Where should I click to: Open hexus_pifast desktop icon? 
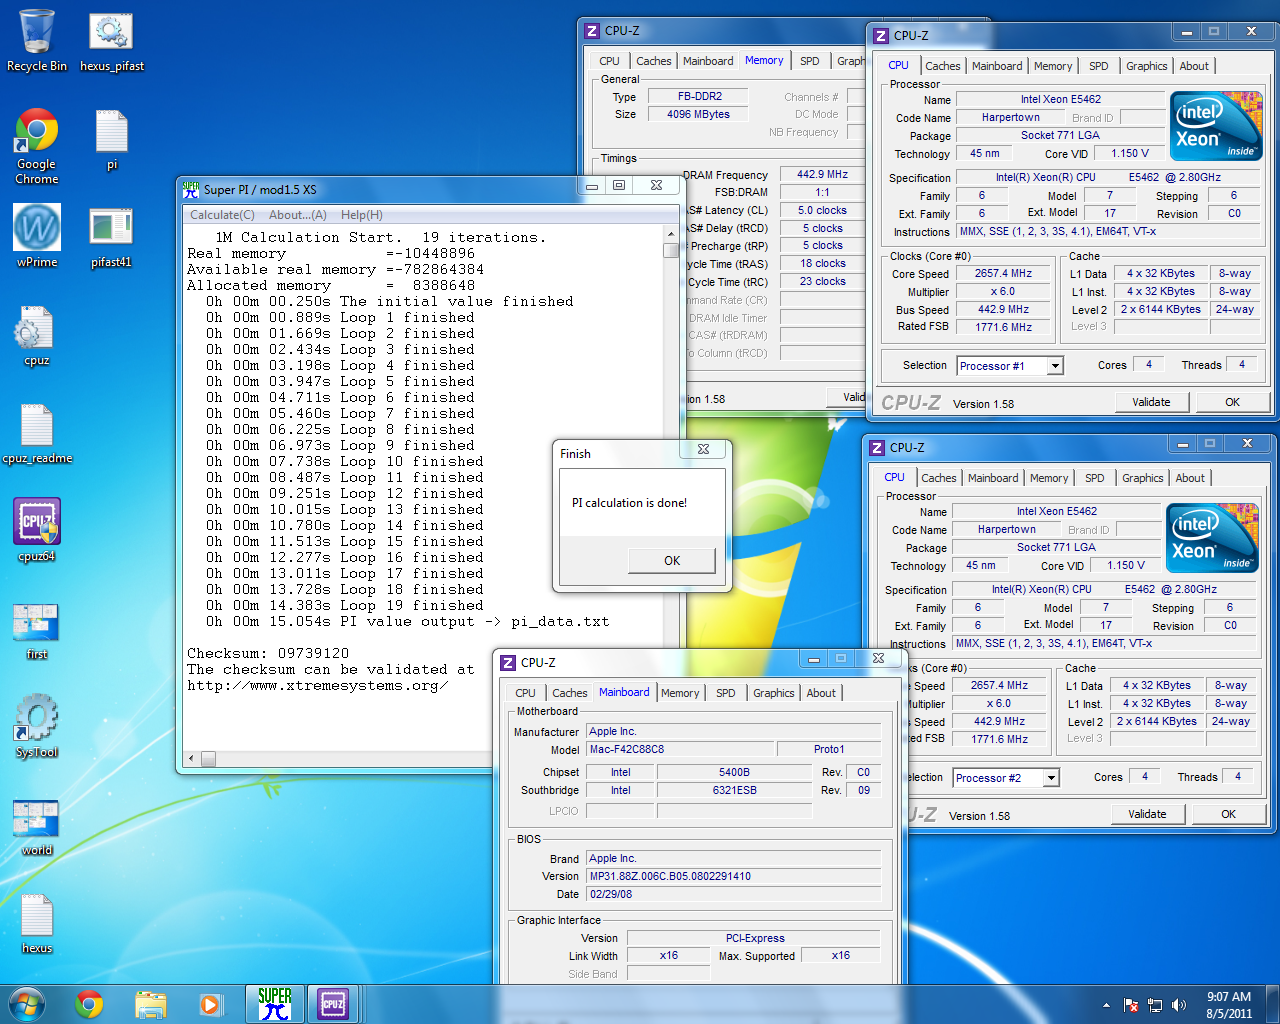coord(112,41)
